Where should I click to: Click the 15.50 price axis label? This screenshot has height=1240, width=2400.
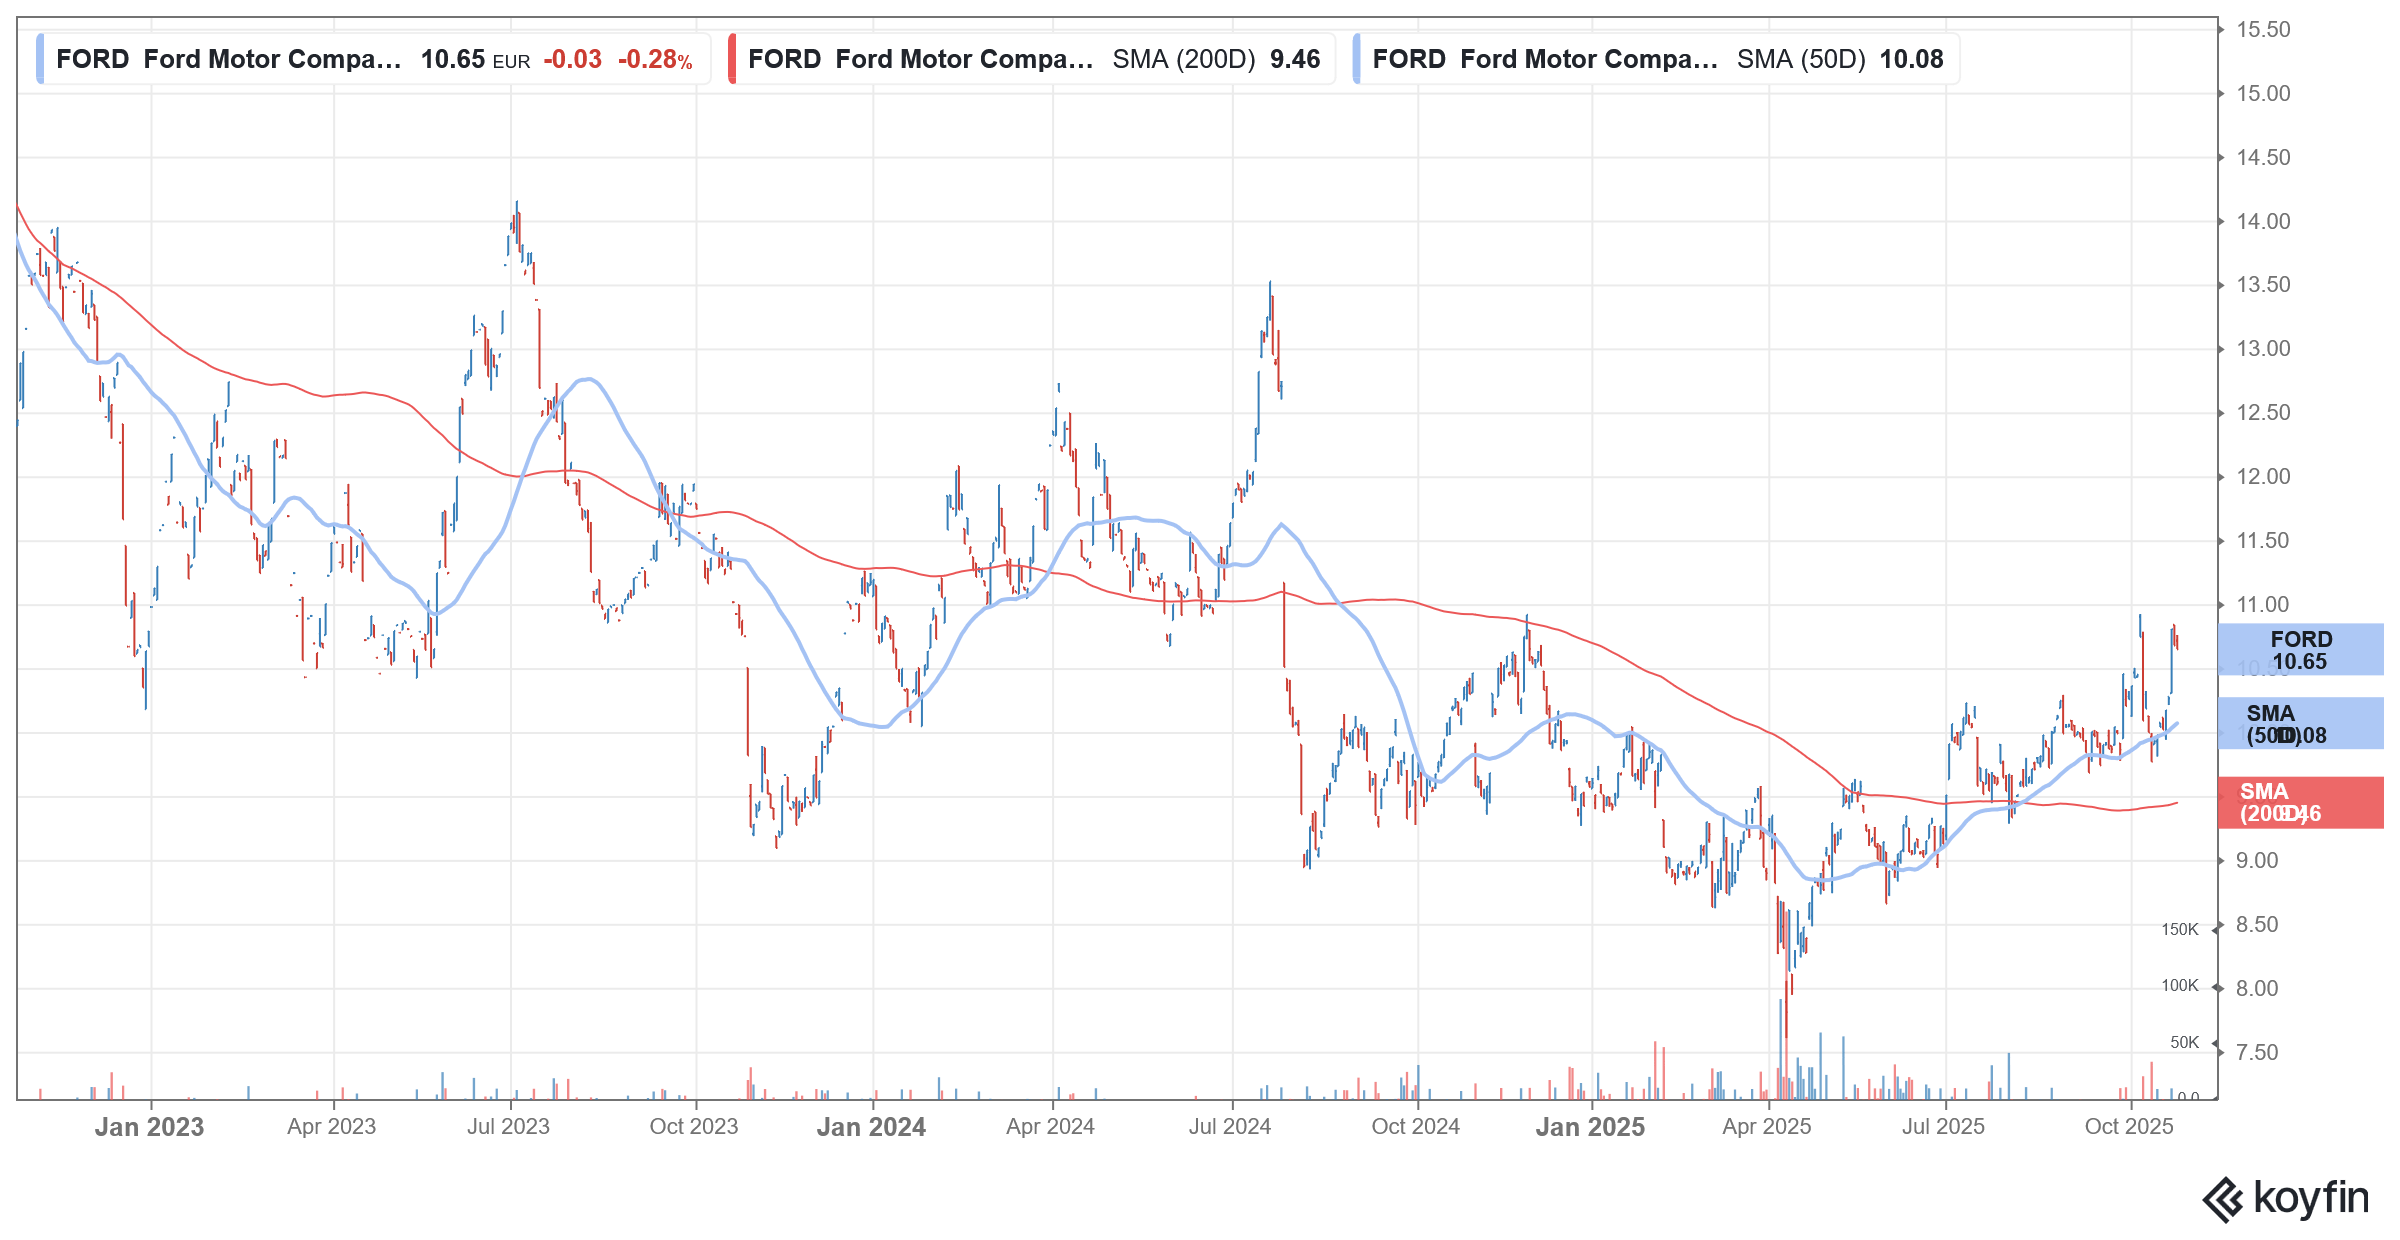click(x=2263, y=30)
